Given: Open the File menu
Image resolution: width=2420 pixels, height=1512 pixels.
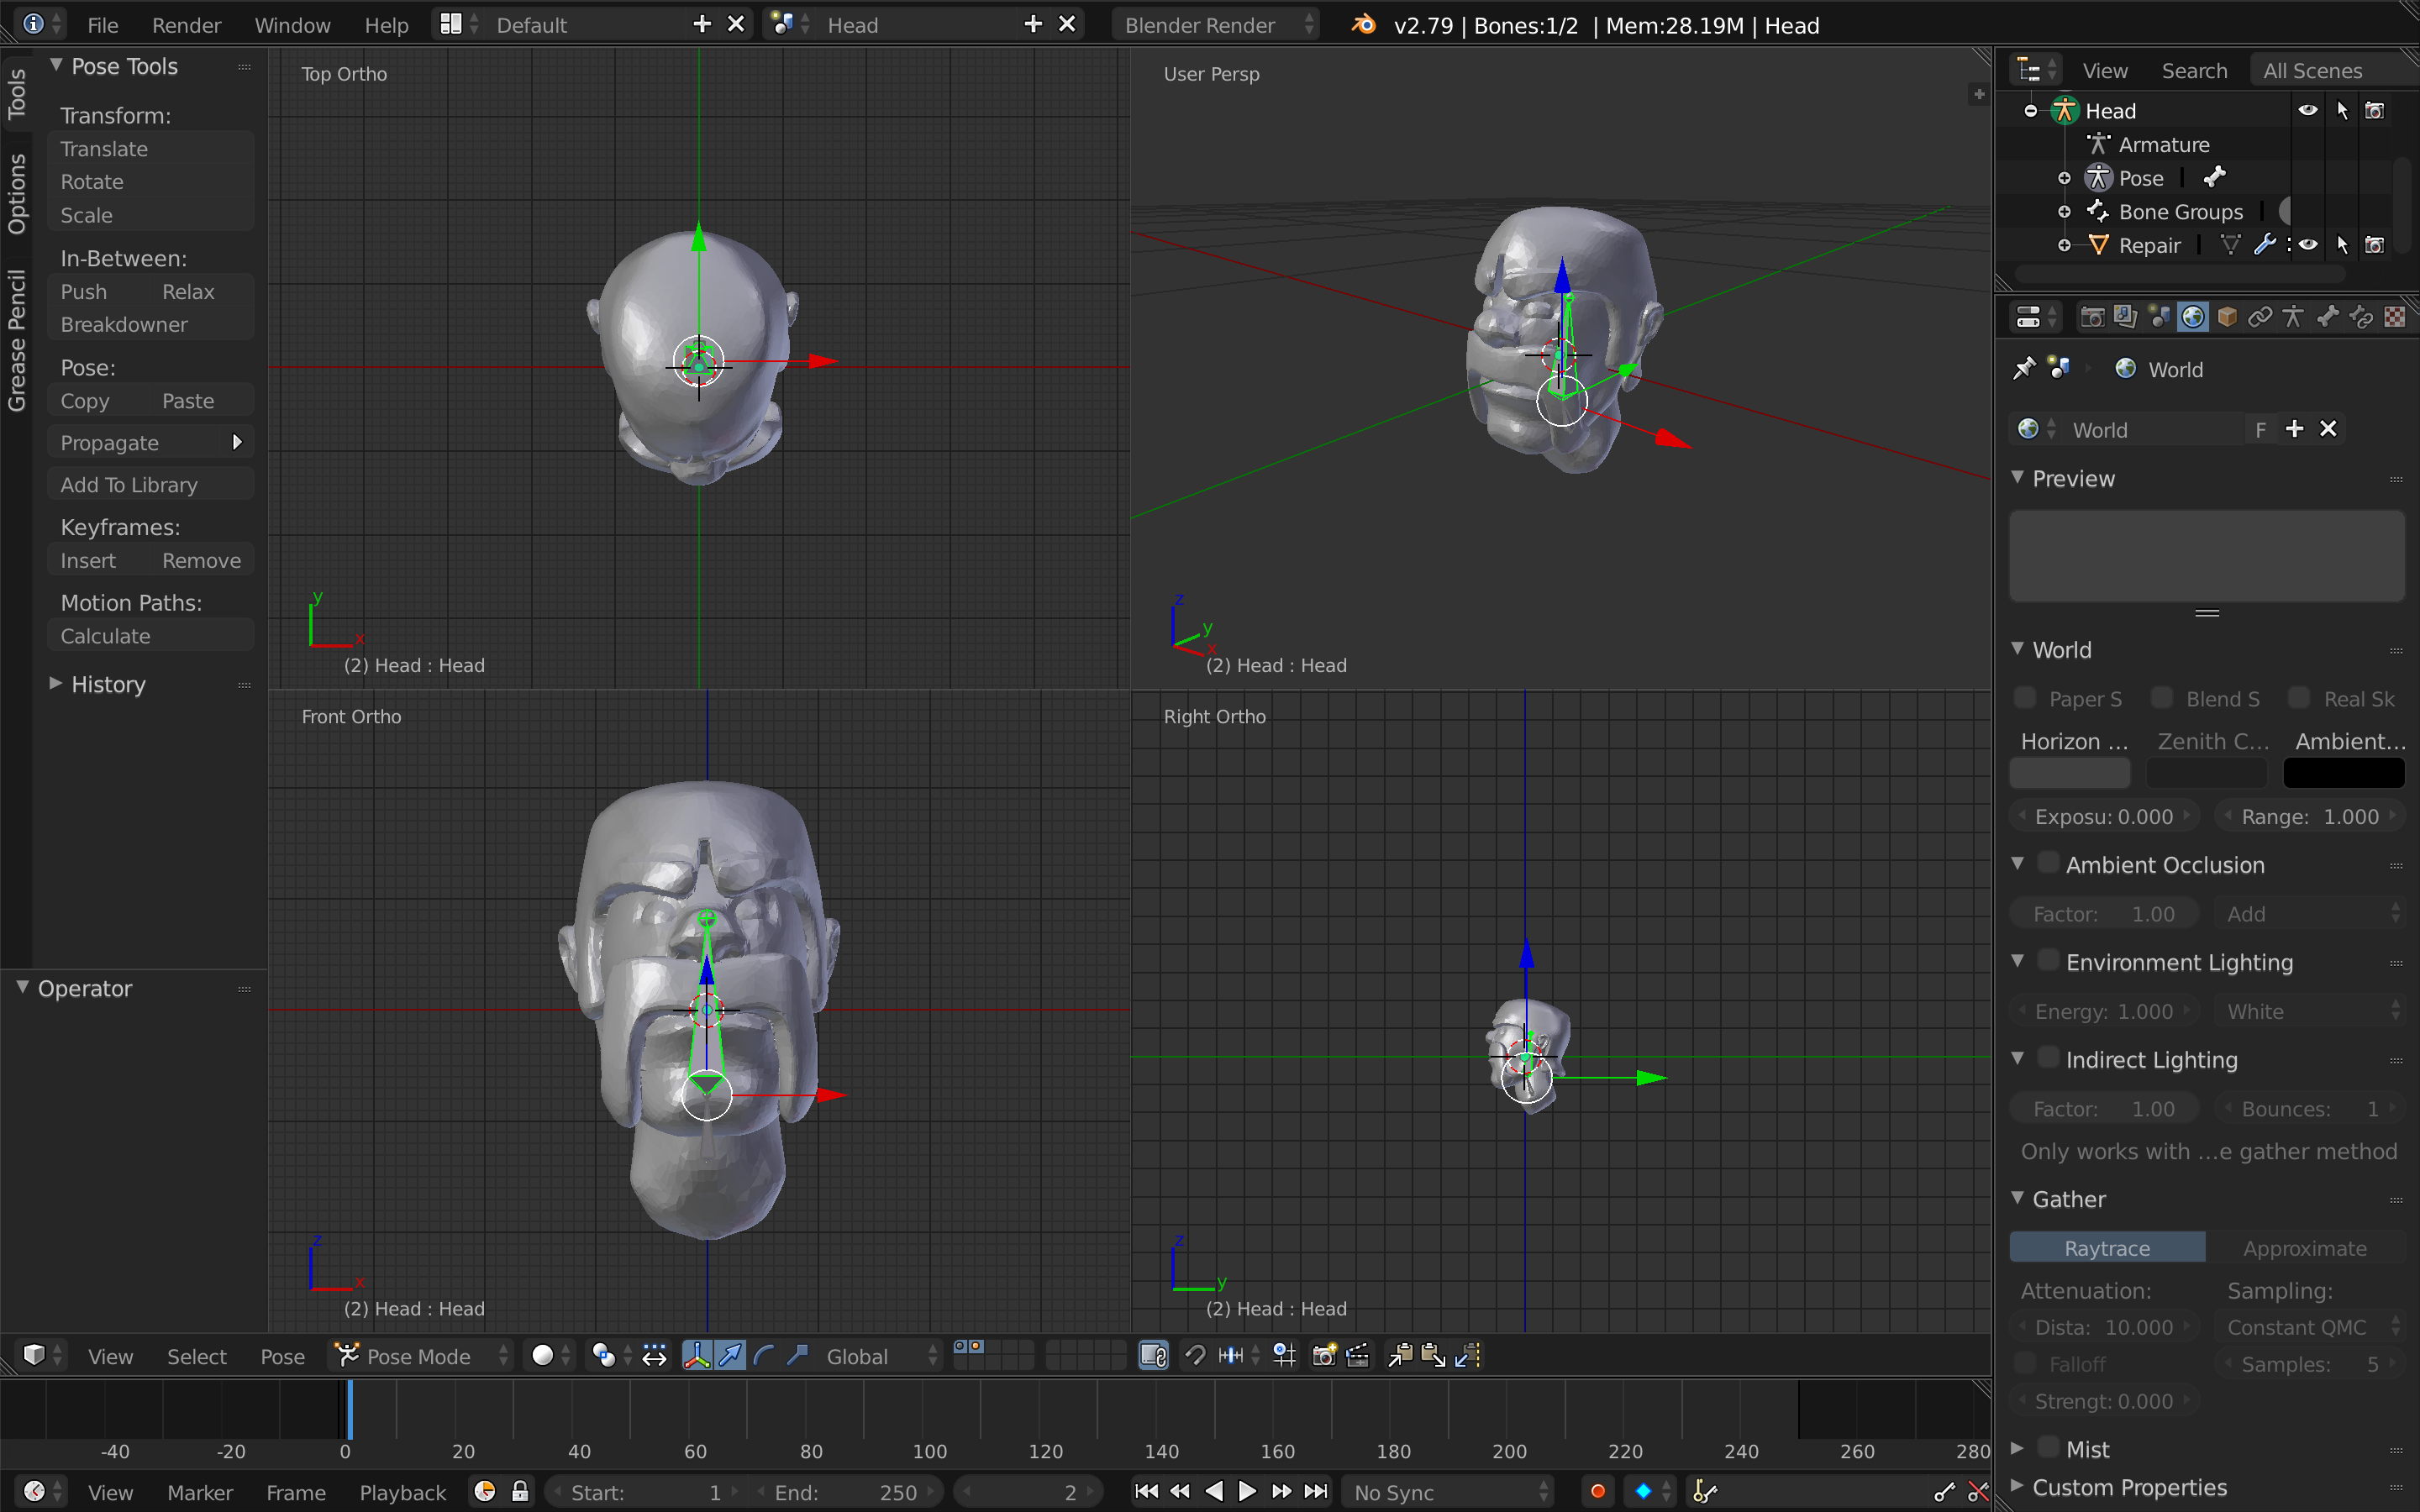Looking at the screenshot, I should 102,25.
